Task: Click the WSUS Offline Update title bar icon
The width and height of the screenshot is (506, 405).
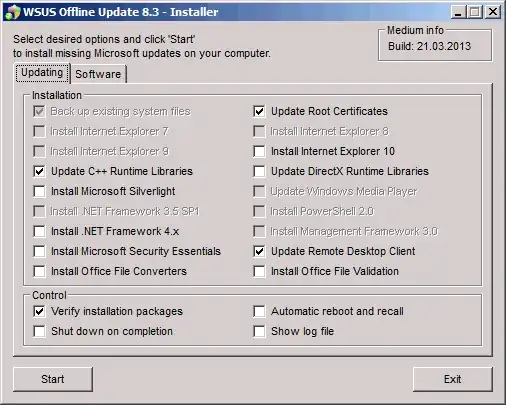Action: (12, 12)
